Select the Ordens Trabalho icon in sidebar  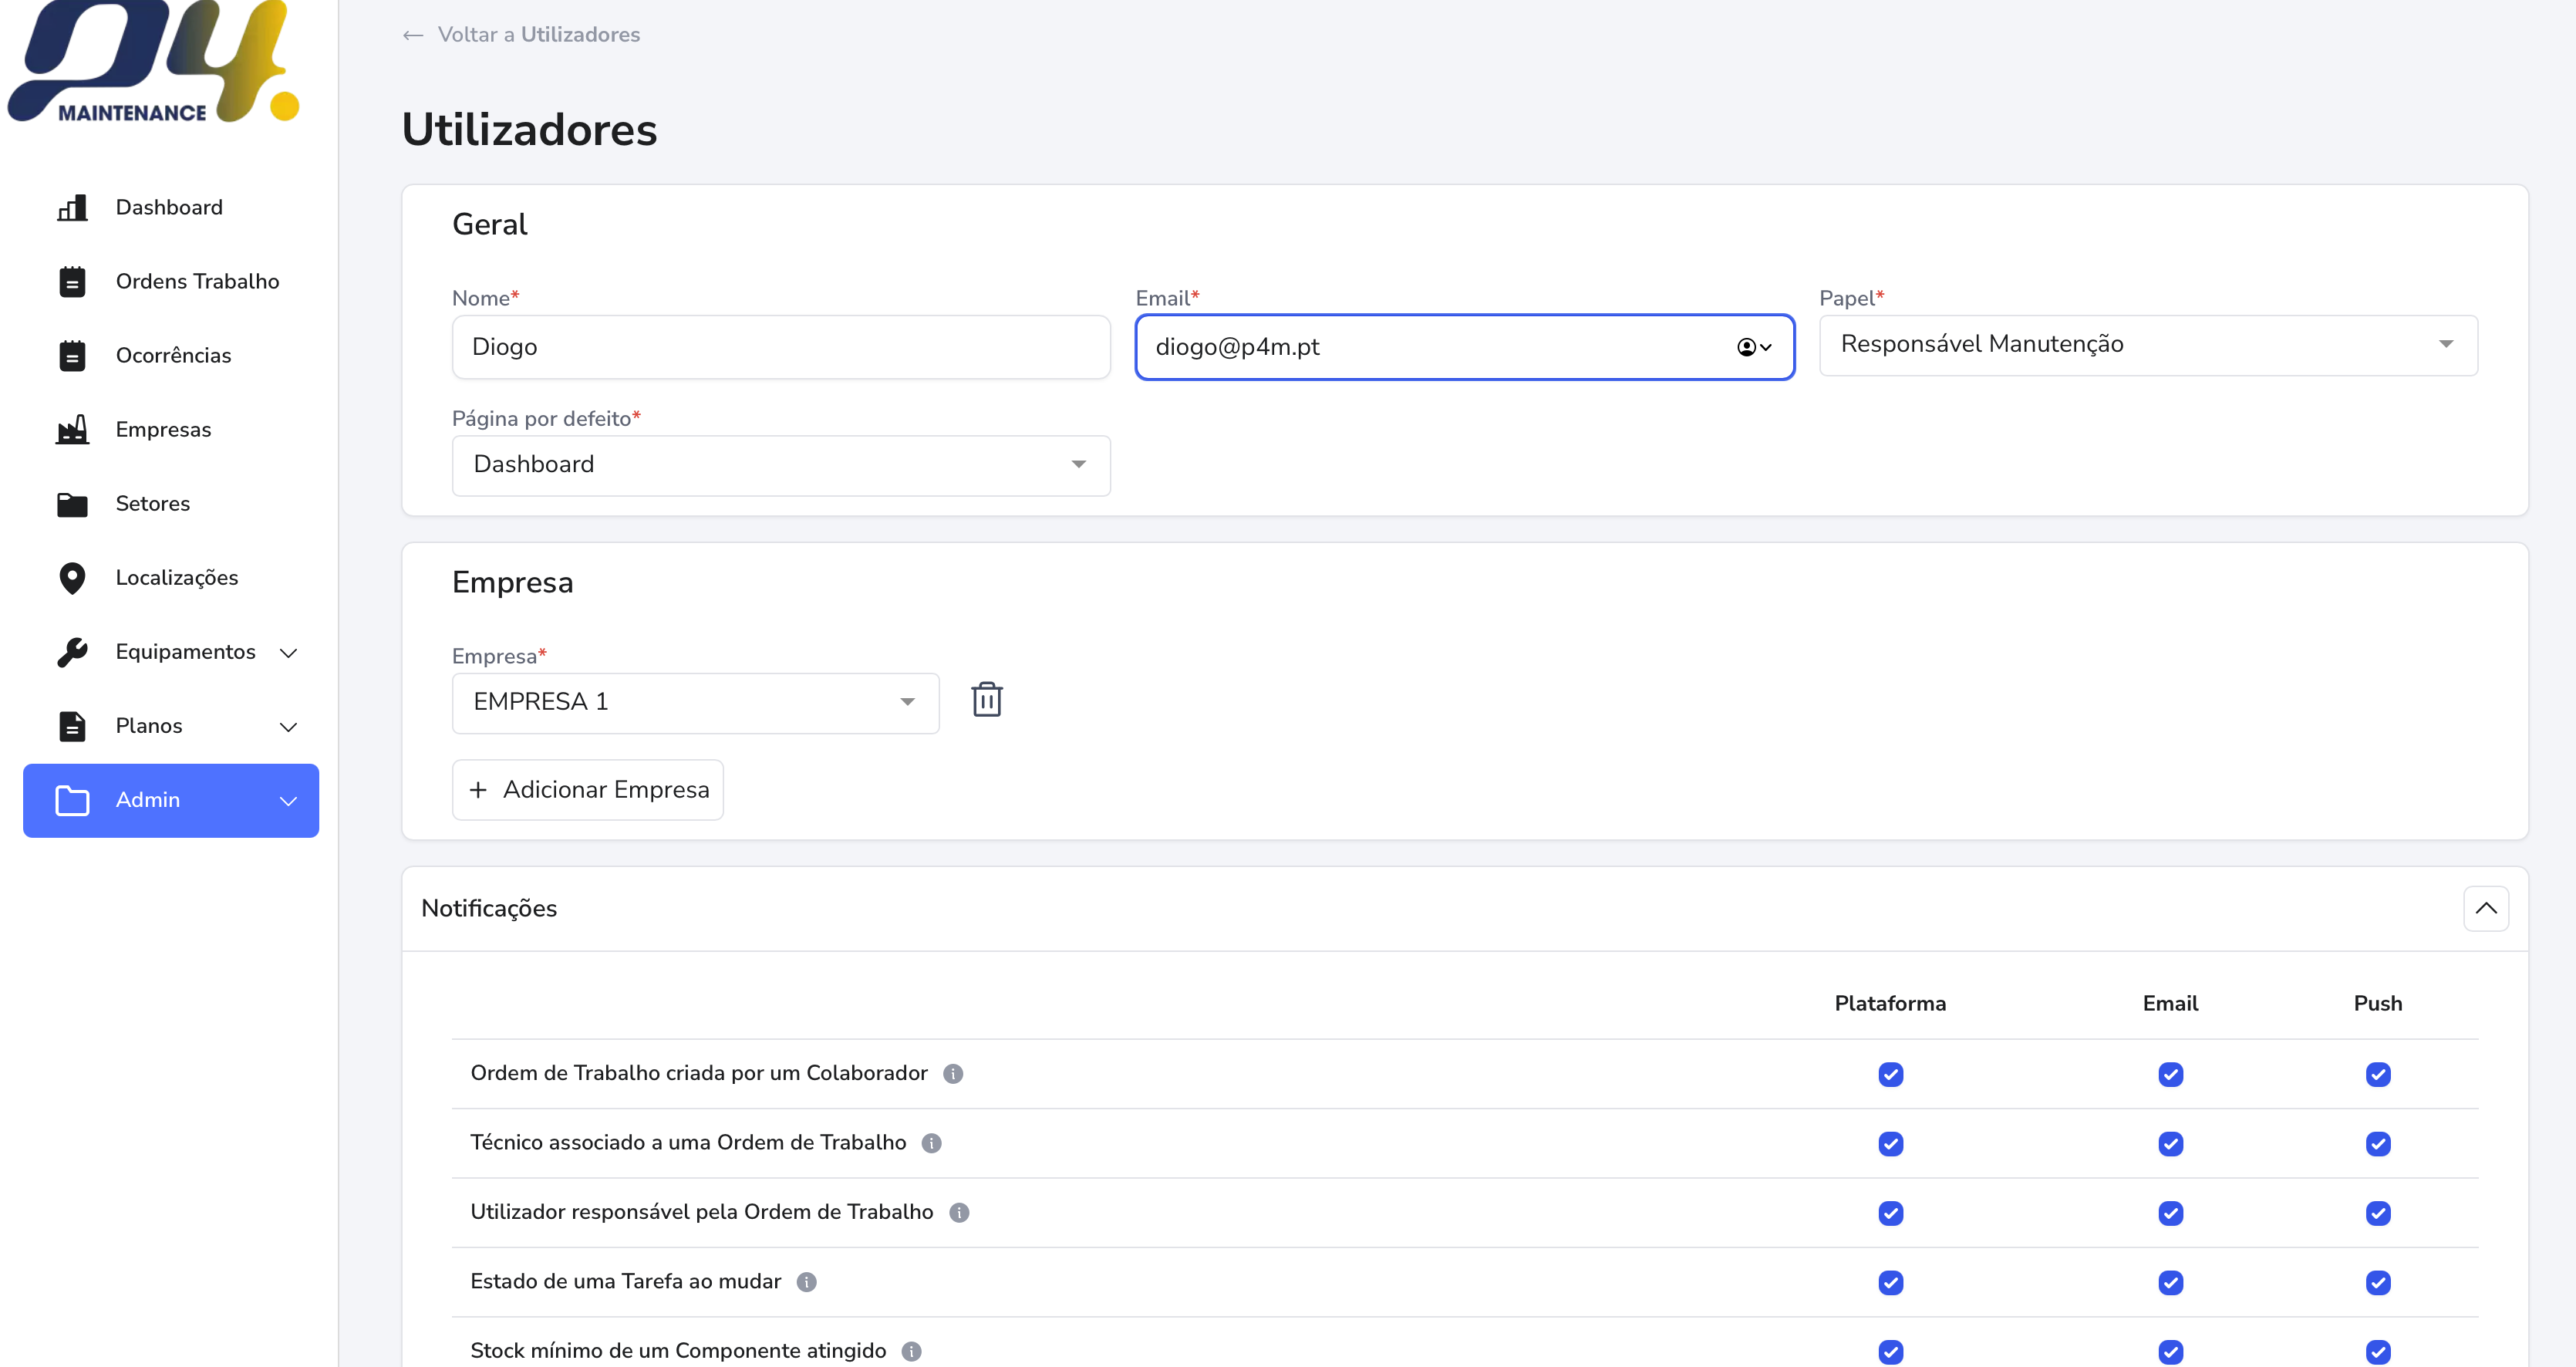point(71,281)
